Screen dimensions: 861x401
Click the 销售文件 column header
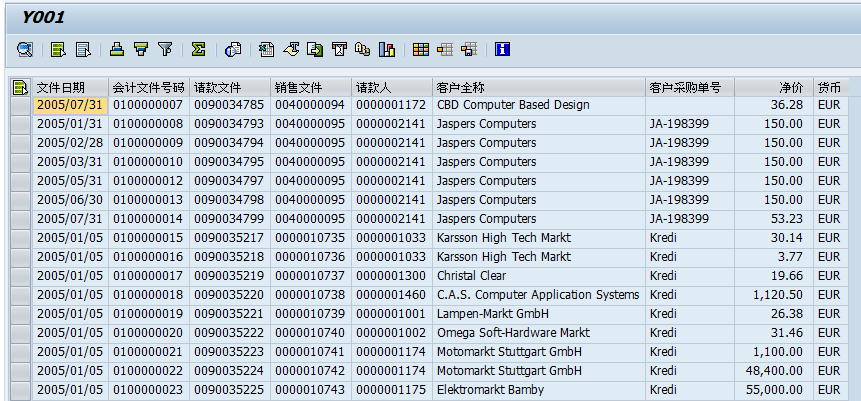311,87
